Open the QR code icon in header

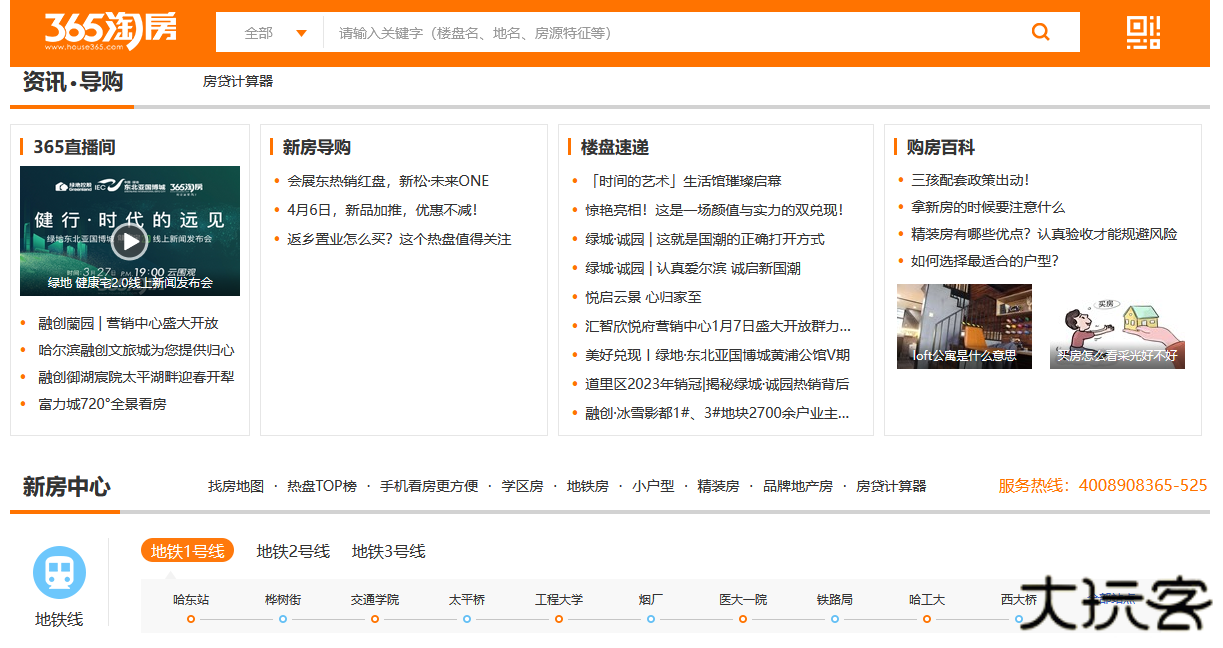pyautogui.click(x=1143, y=32)
